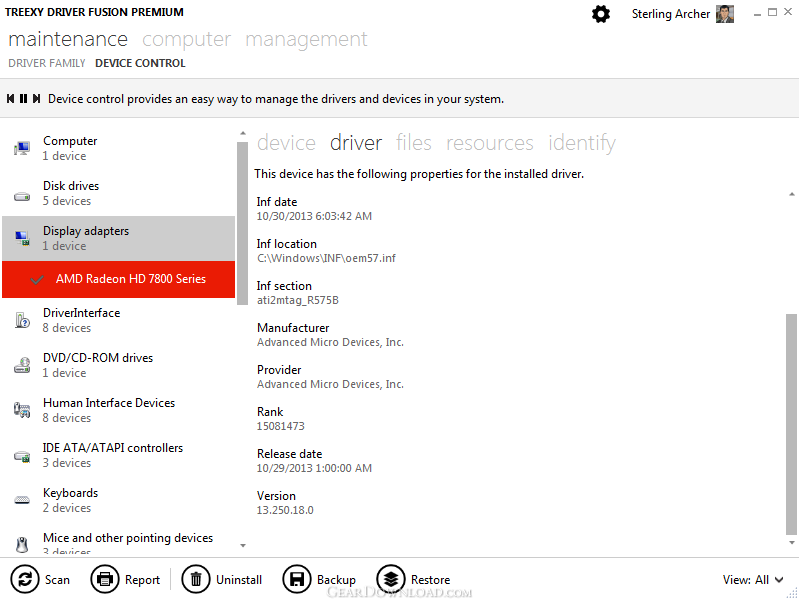Expand the DVD/CD-ROM drives category
The height and width of the screenshot is (600, 799).
click(x=118, y=365)
